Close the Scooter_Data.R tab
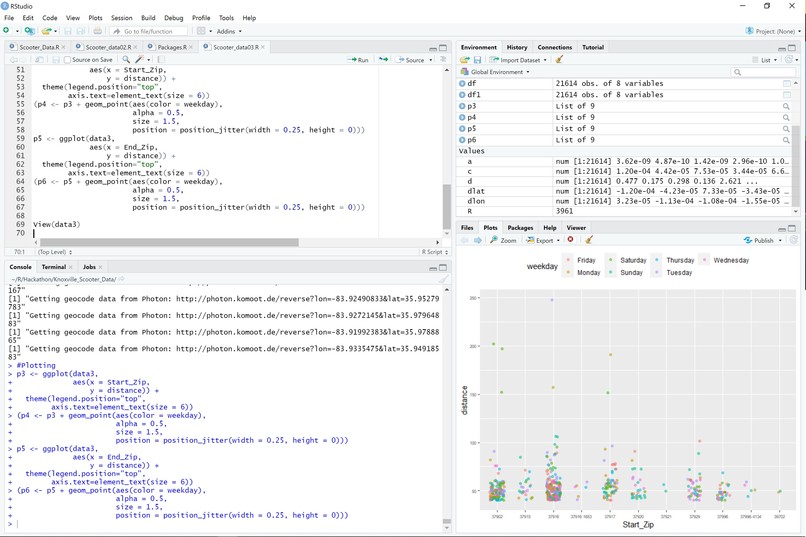 (63, 47)
